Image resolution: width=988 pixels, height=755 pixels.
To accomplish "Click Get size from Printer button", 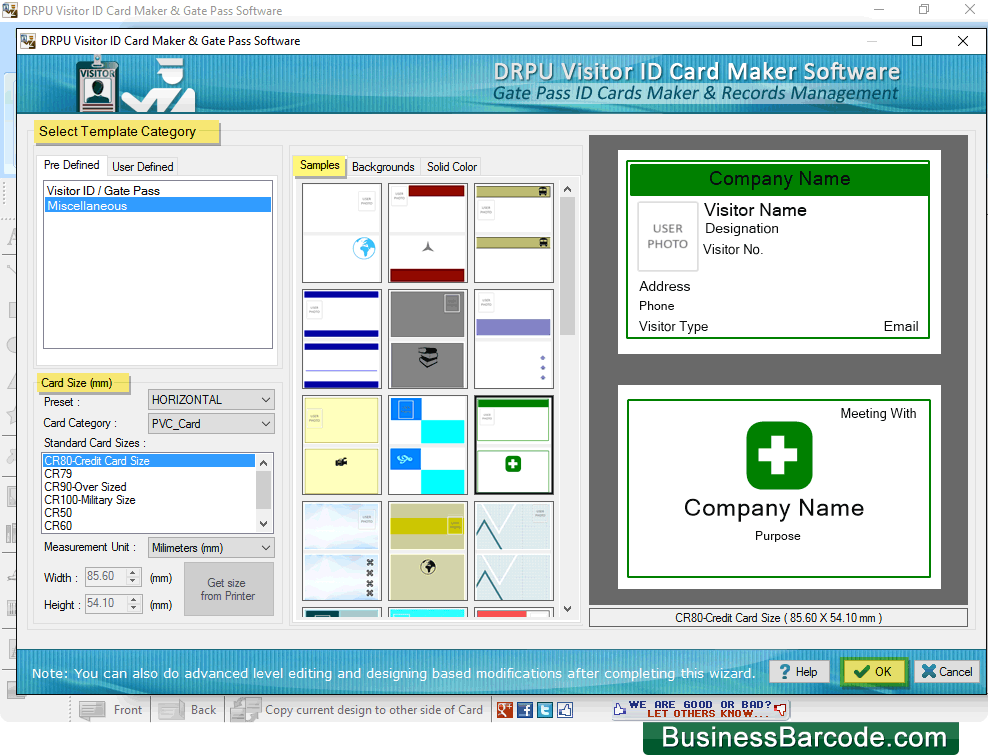I will (x=228, y=589).
